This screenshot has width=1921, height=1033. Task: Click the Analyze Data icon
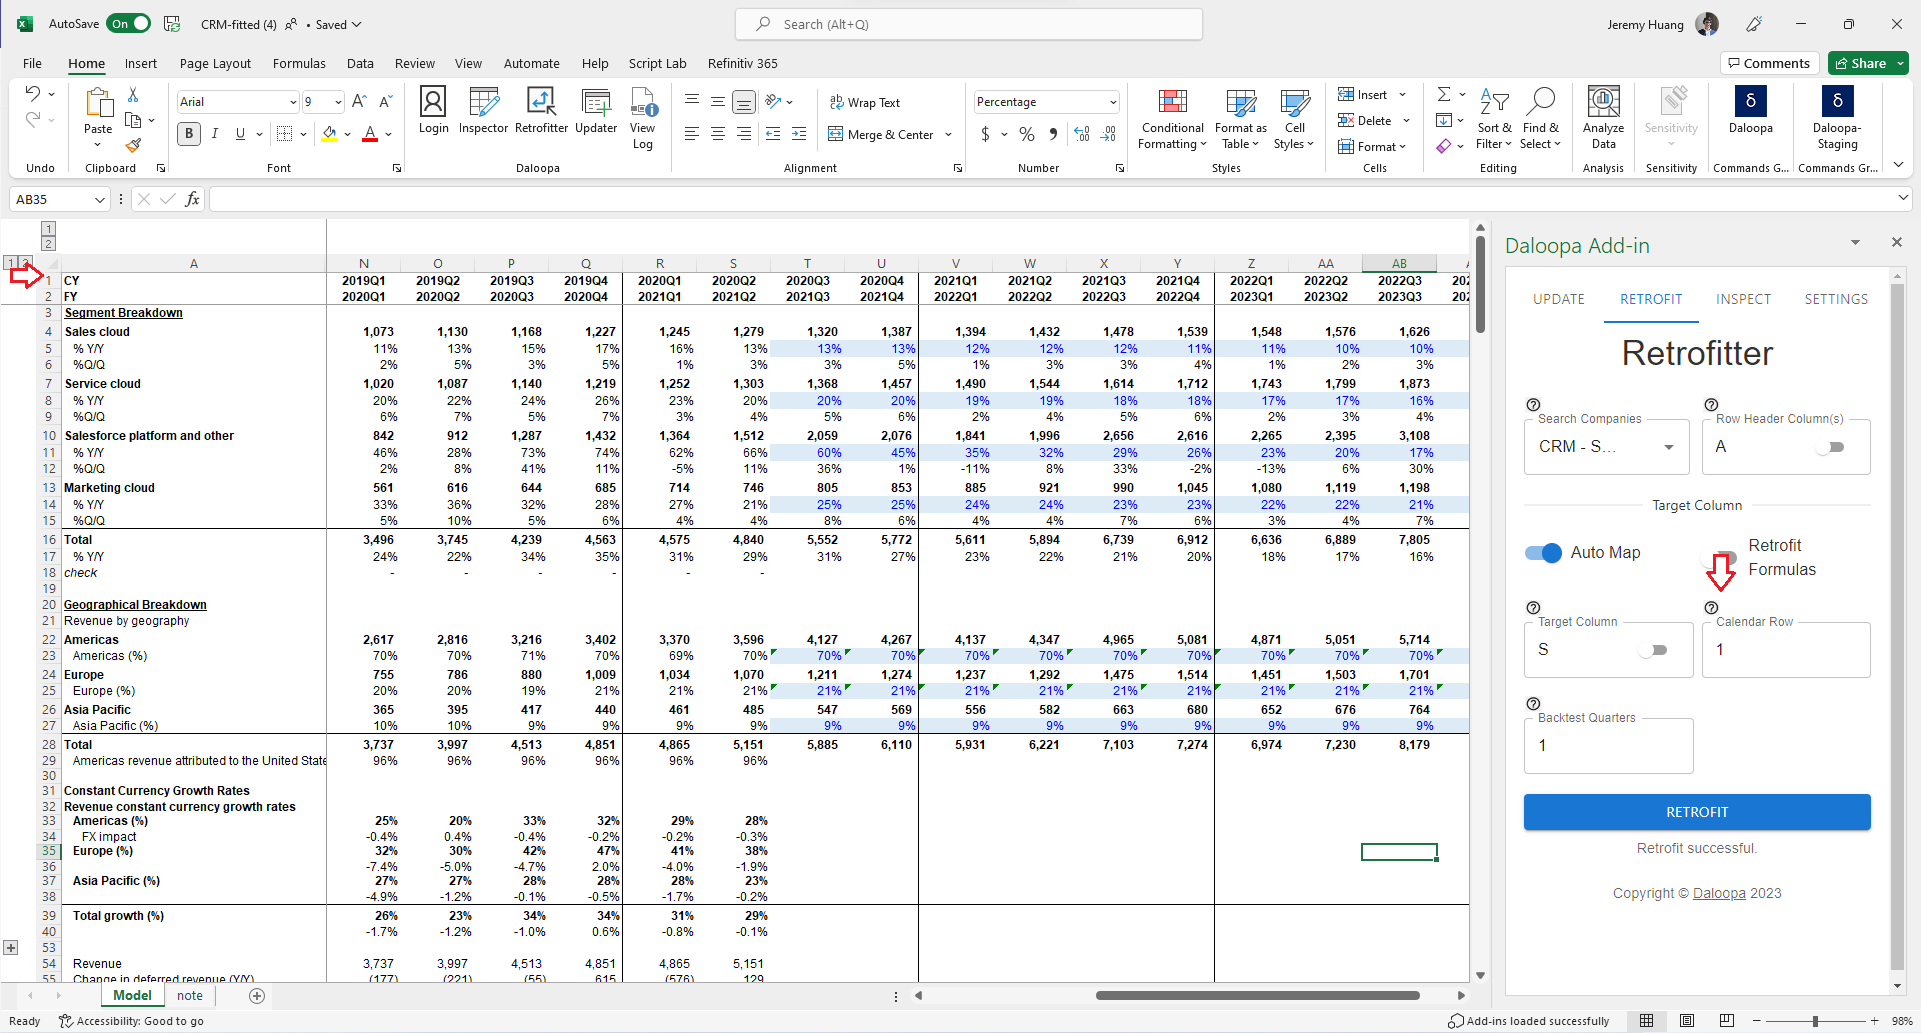pyautogui.click(x=1603, y=115)
